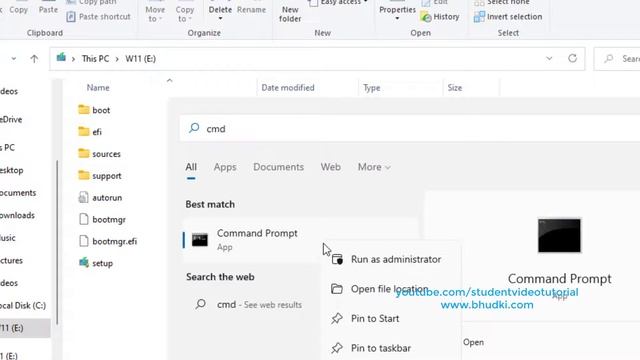This screenshot has width=640, height=360.
Task: Switch to the All search tab
Action: (x=191, y=167)
